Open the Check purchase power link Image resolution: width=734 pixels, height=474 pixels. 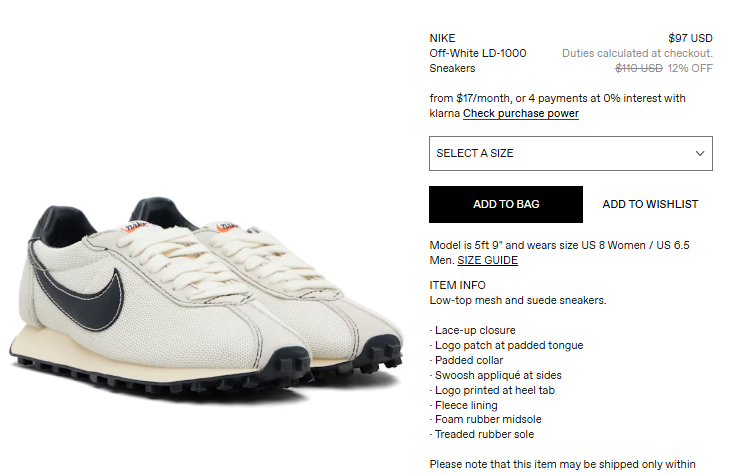click(521, 114)
